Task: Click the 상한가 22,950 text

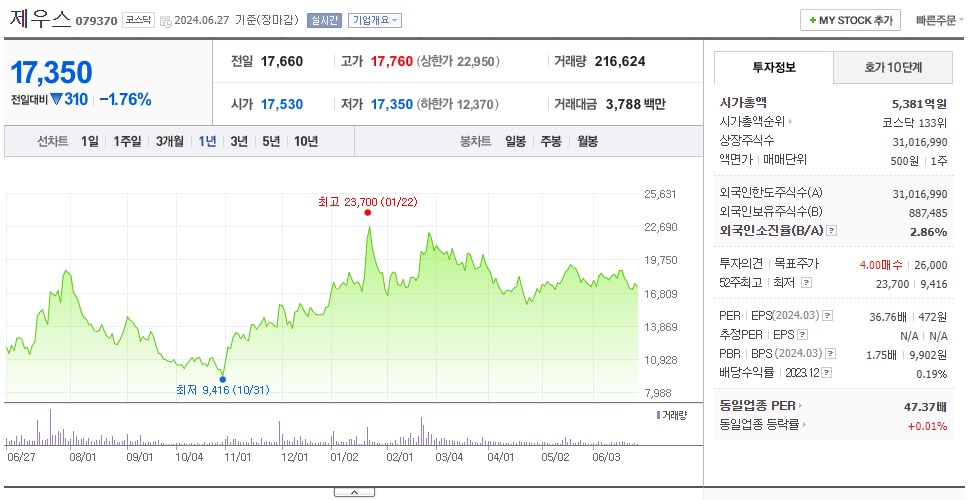Action: coord(458,61)
